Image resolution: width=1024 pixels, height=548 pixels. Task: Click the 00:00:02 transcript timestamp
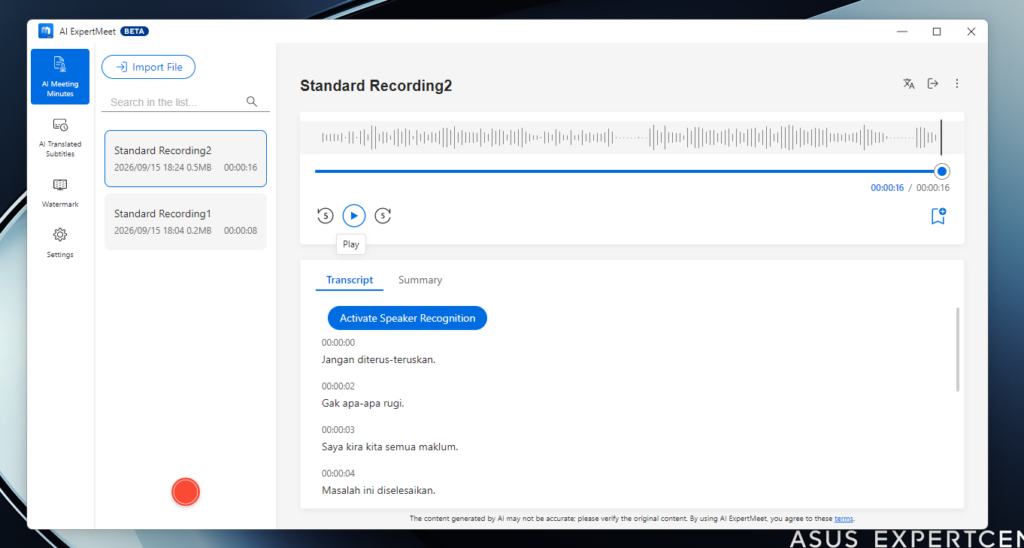click(338, 387)
